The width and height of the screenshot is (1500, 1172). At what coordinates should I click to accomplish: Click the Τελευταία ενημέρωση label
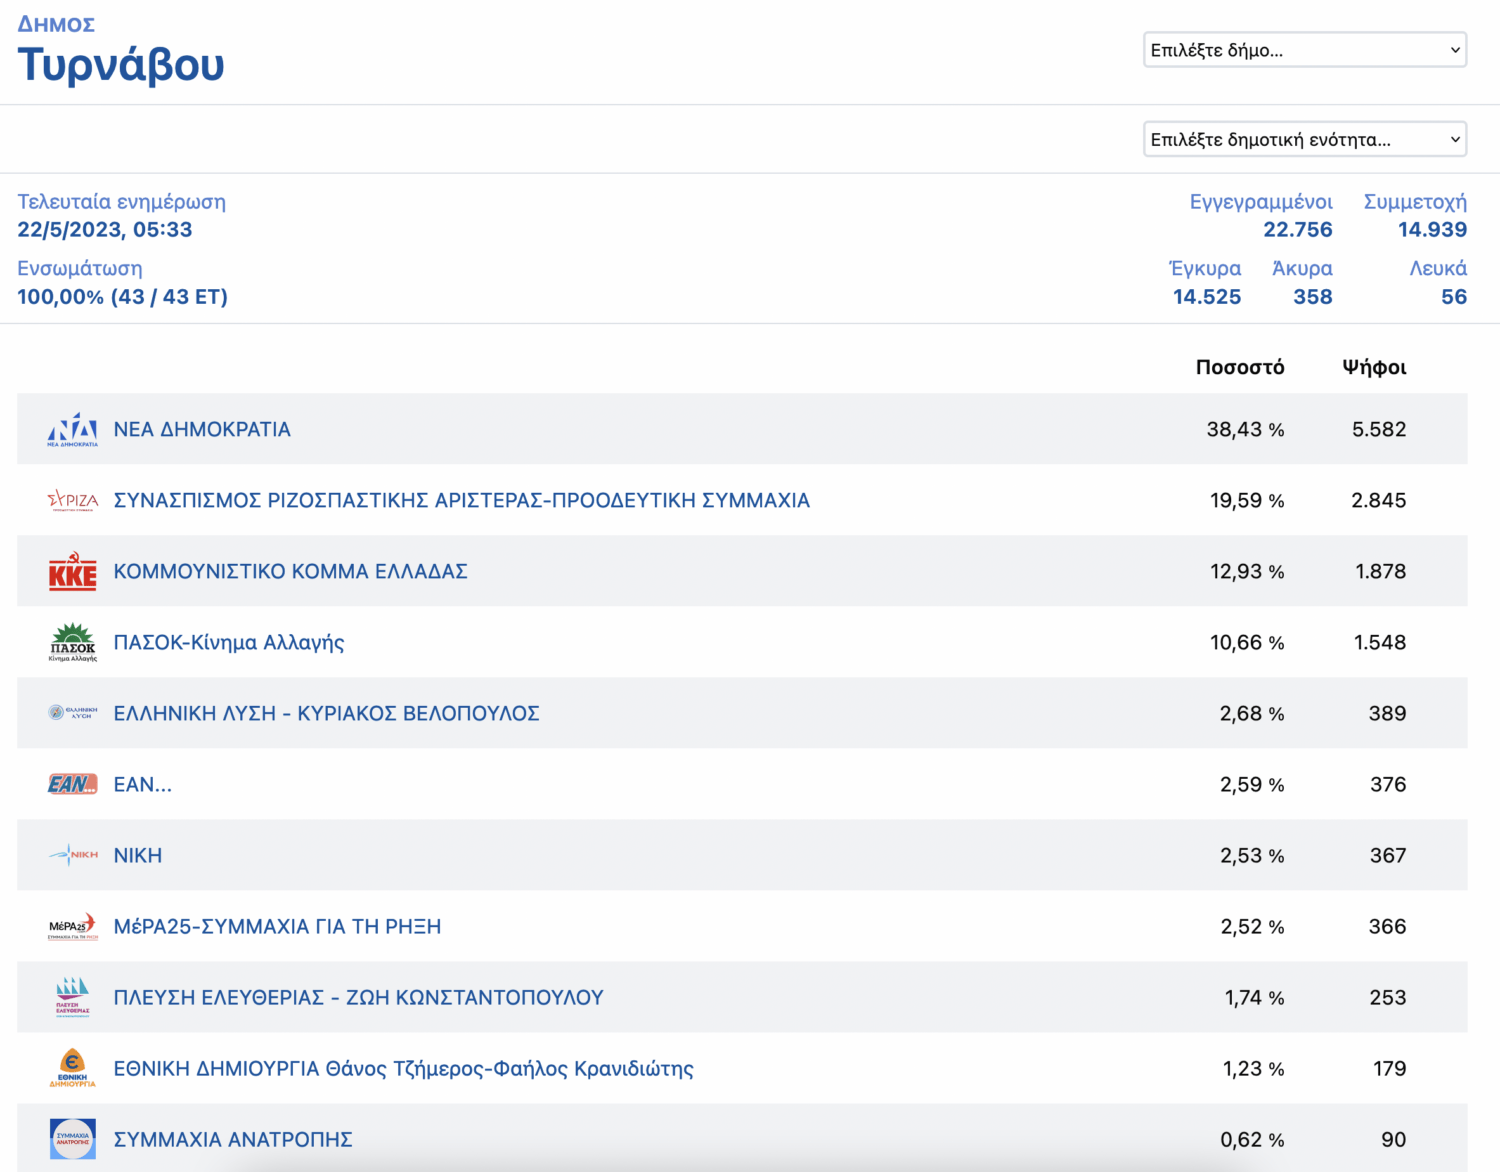point(121,201)
